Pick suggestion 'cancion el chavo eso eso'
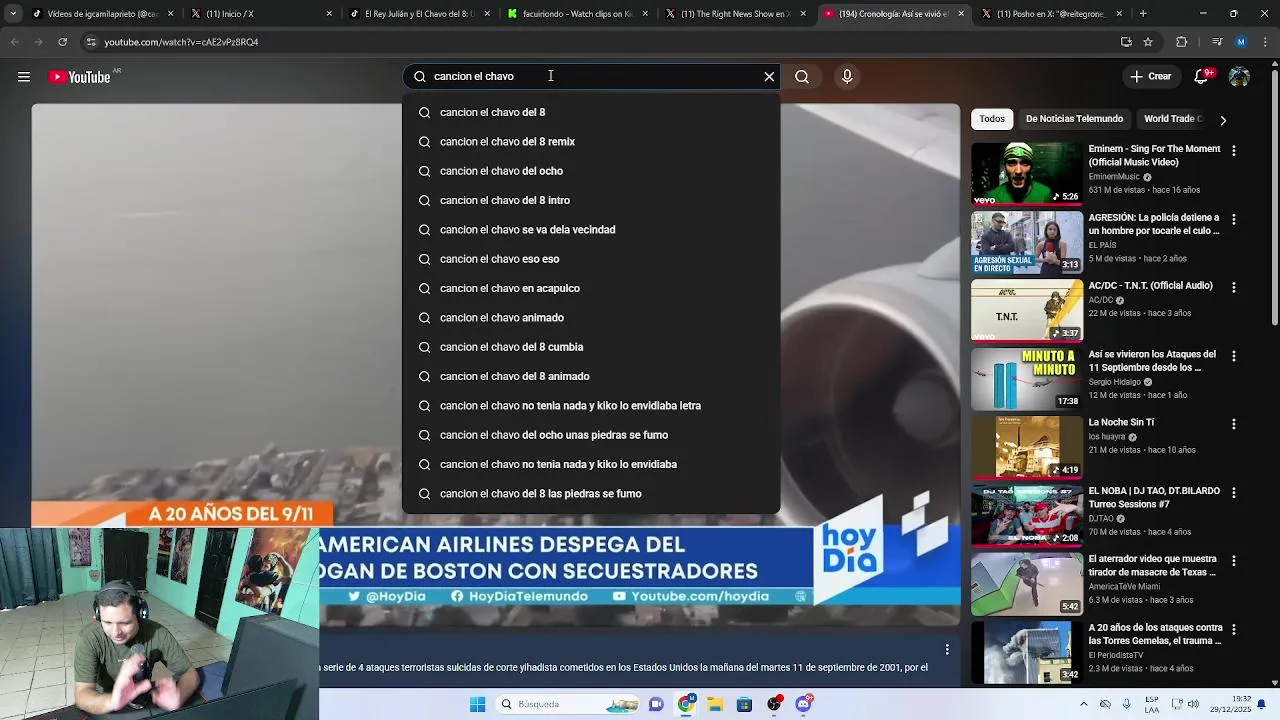This screenshot has height=720, width=1280. point(591,259)
